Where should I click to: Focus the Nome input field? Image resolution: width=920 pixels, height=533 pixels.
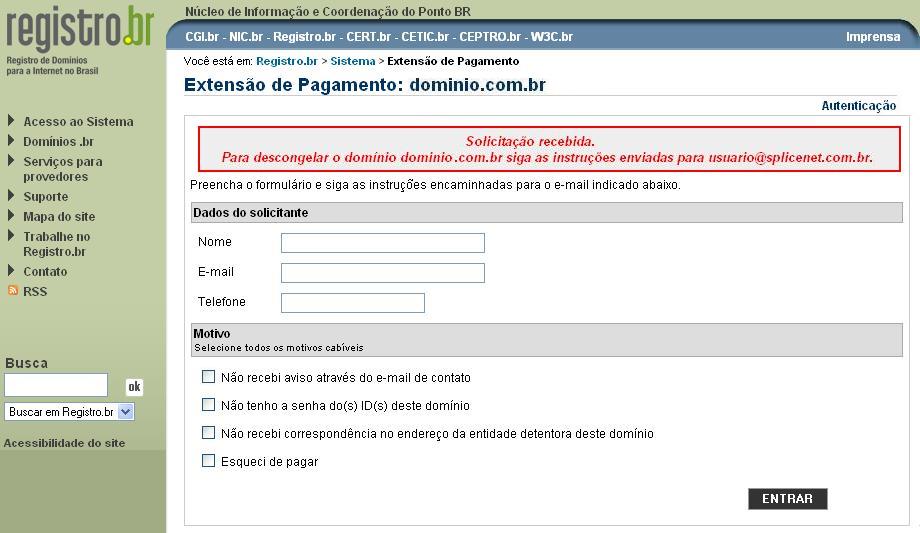coord(383,242)
